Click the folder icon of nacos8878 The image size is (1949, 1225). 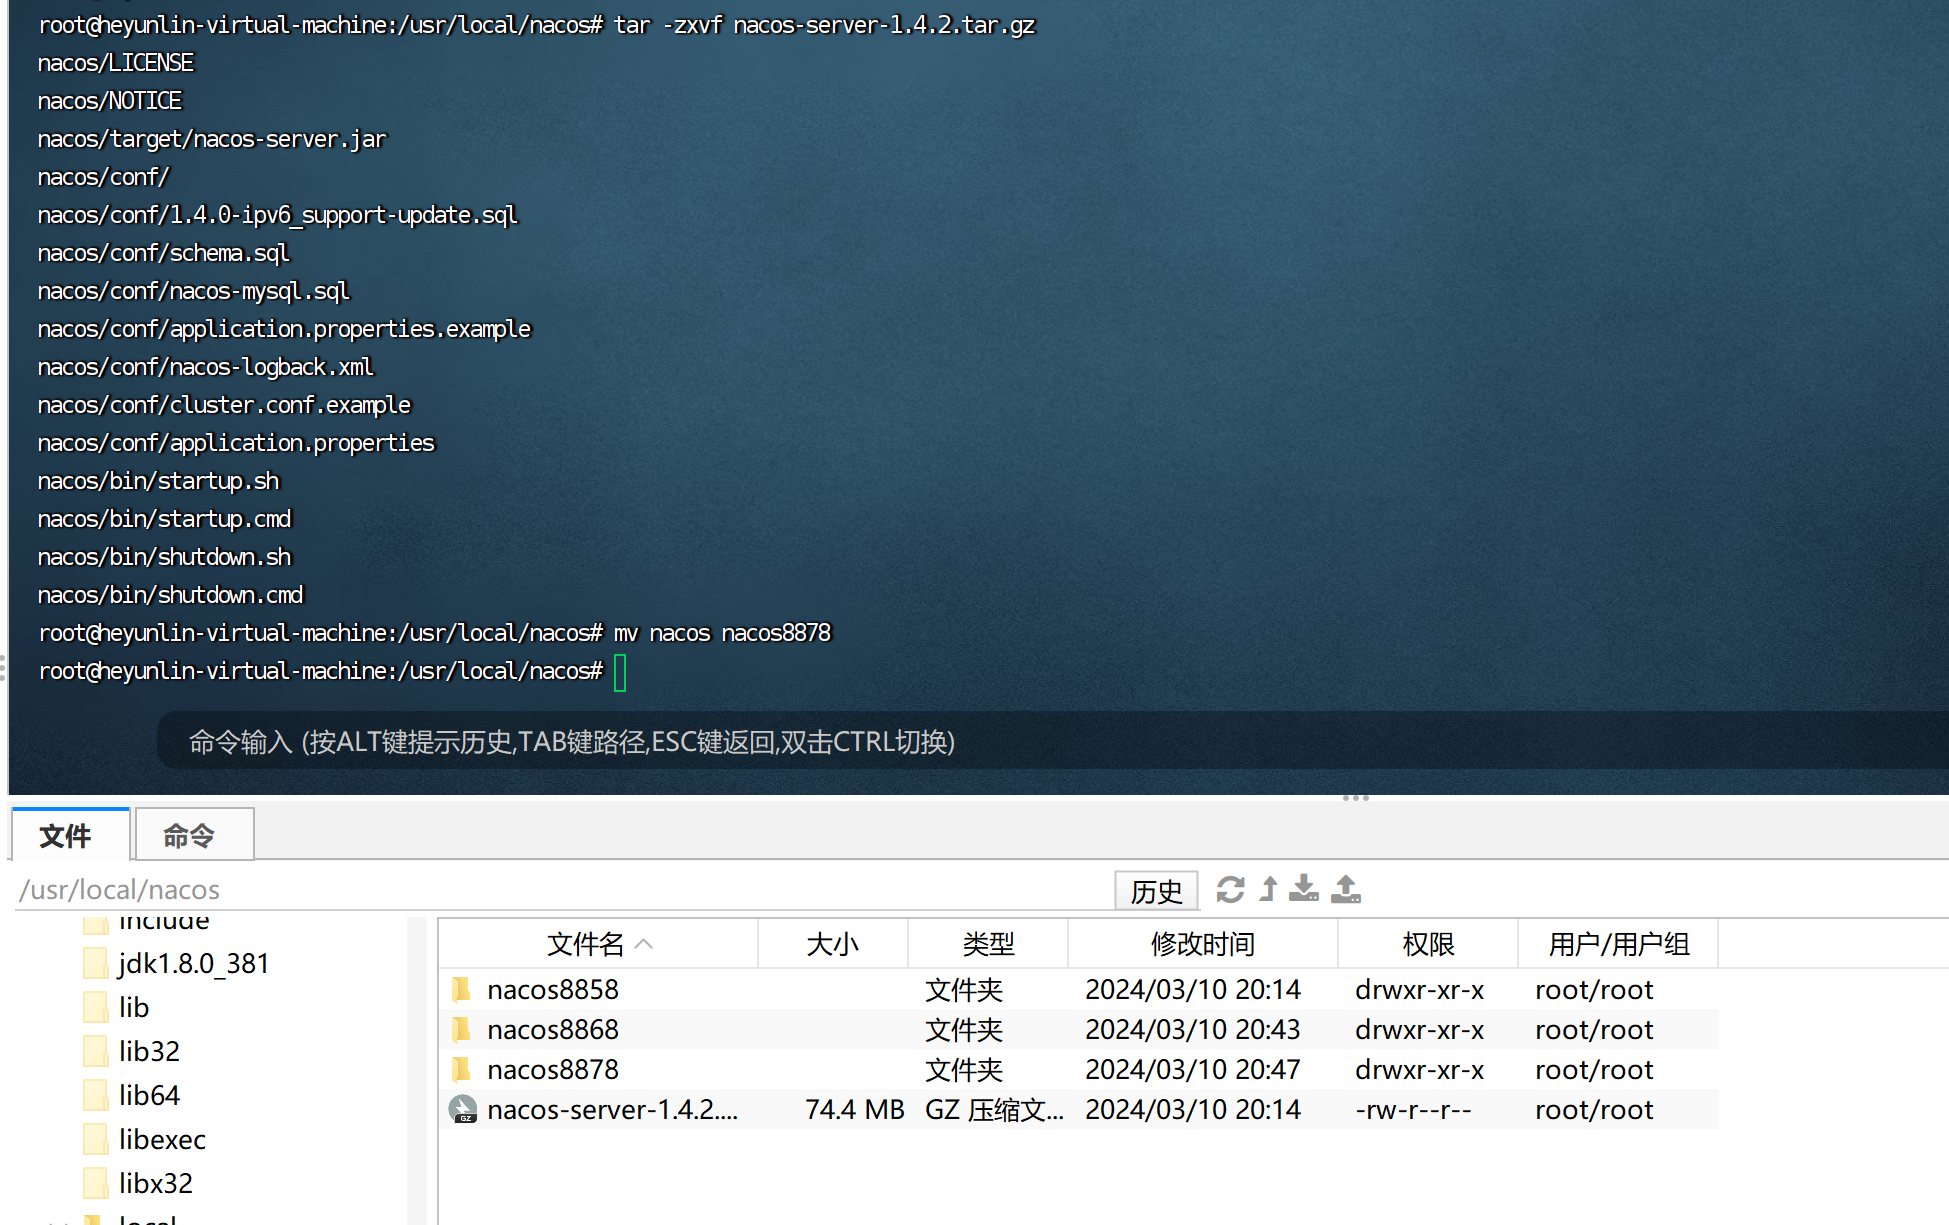[x=461, y=1070]
